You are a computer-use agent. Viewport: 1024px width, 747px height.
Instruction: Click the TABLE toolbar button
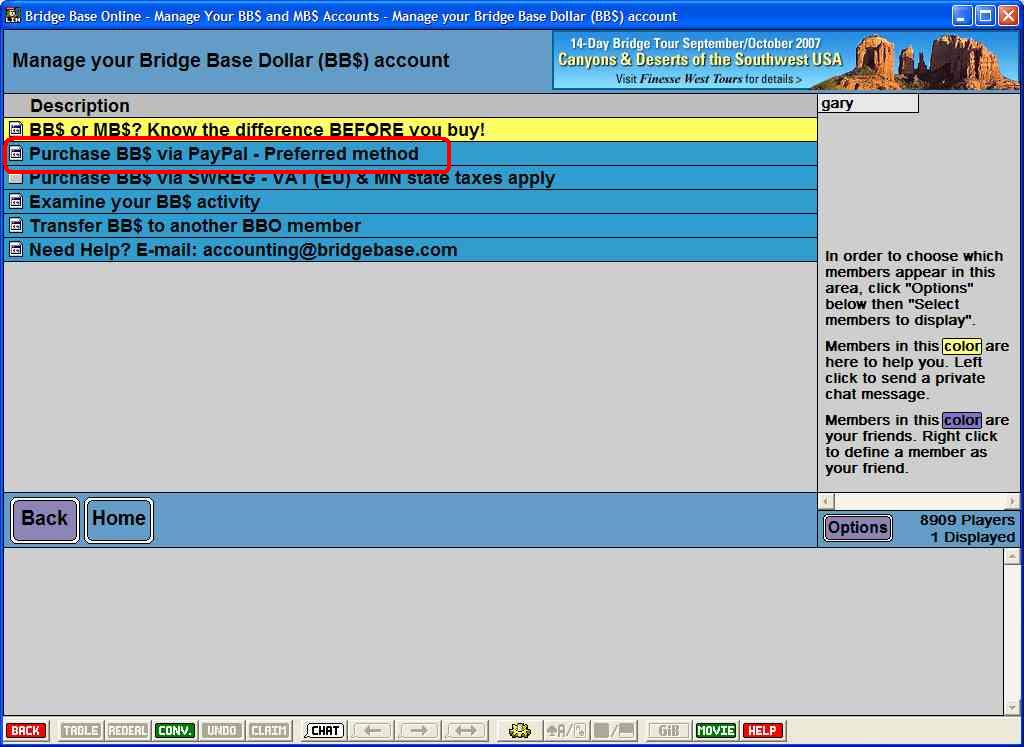(x=80, y=731)
